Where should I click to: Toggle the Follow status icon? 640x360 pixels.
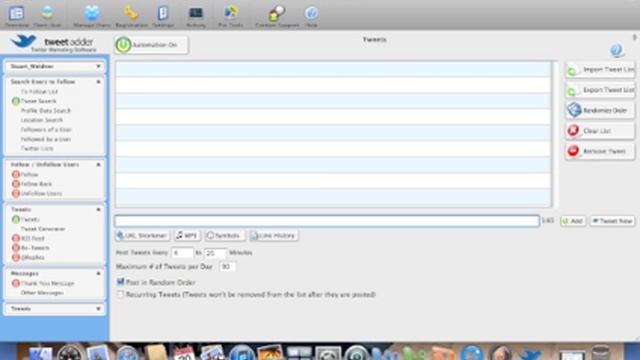[16, 174]
